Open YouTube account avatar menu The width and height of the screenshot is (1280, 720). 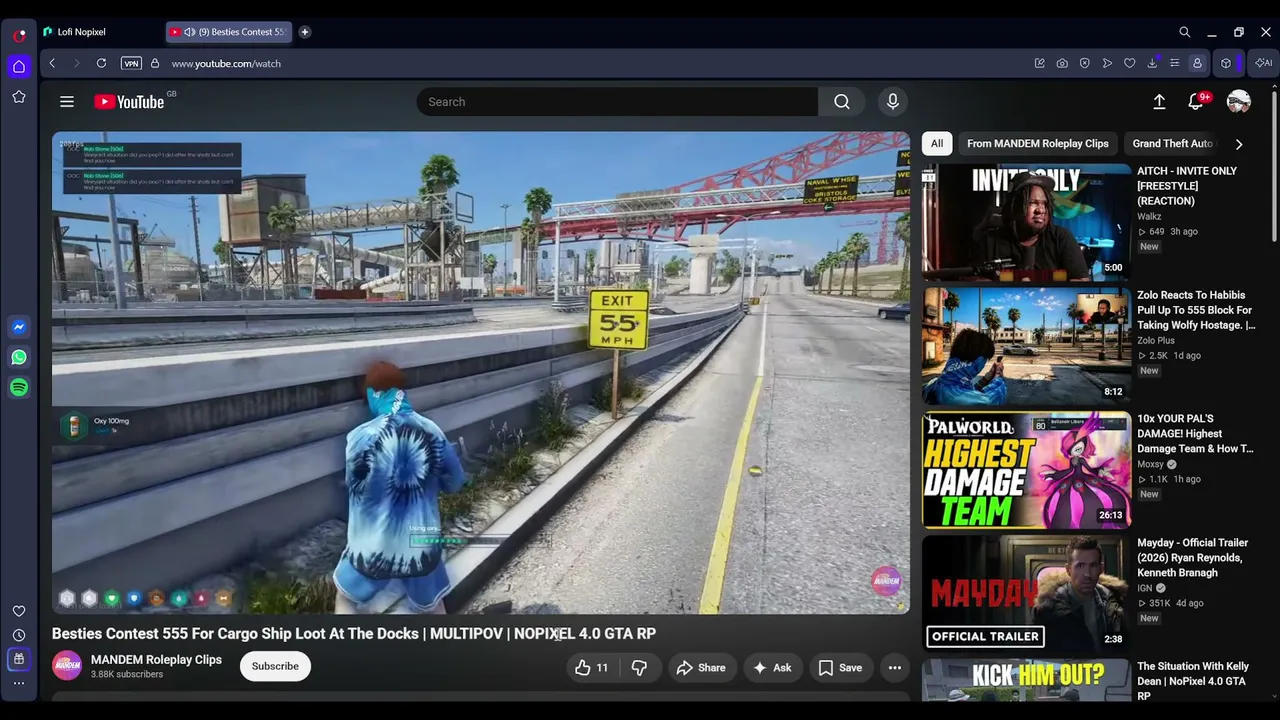click(x=1239, y=101)
